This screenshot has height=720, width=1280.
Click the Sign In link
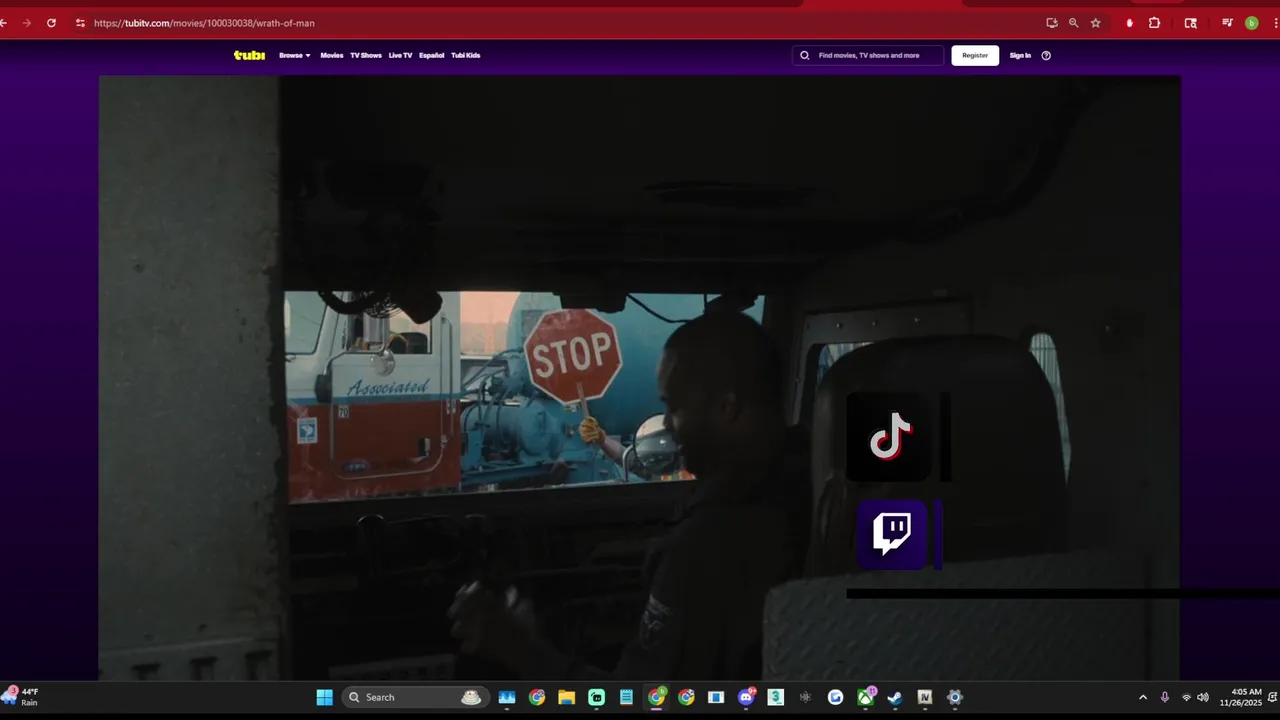click(x=1020, y=55)
